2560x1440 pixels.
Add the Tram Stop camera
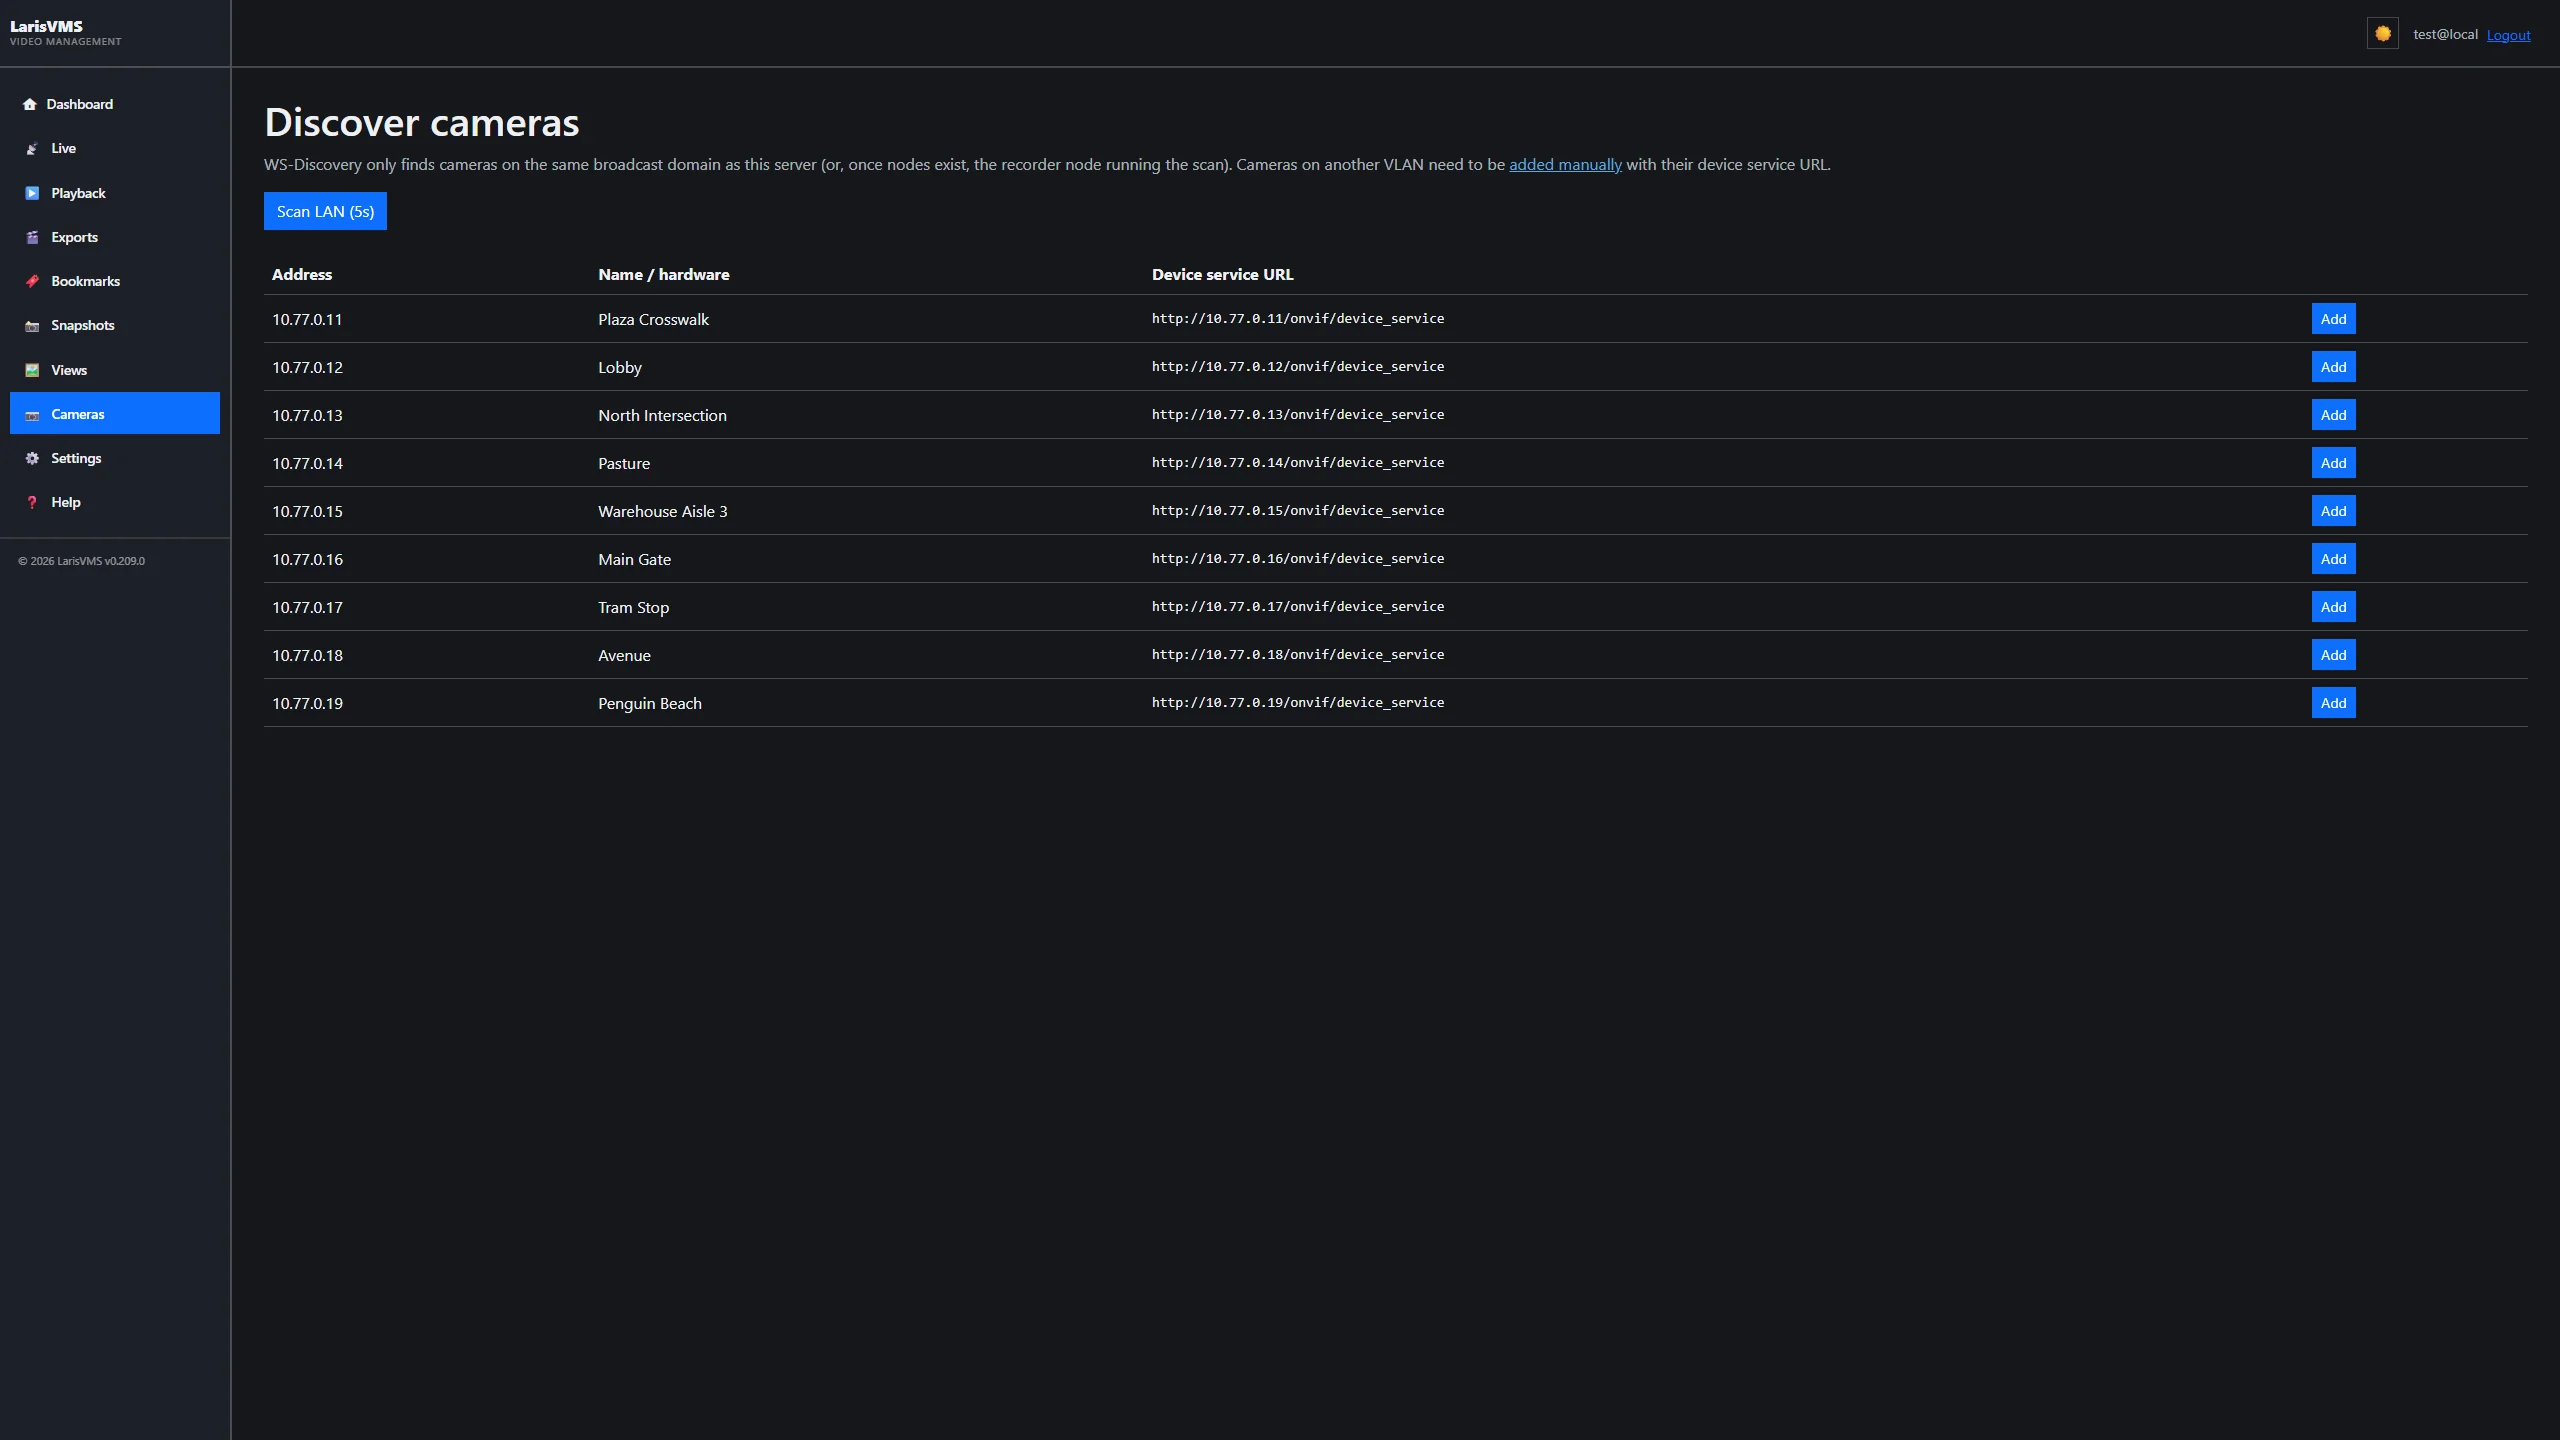pyautogui.click(x=2333, y=607)
